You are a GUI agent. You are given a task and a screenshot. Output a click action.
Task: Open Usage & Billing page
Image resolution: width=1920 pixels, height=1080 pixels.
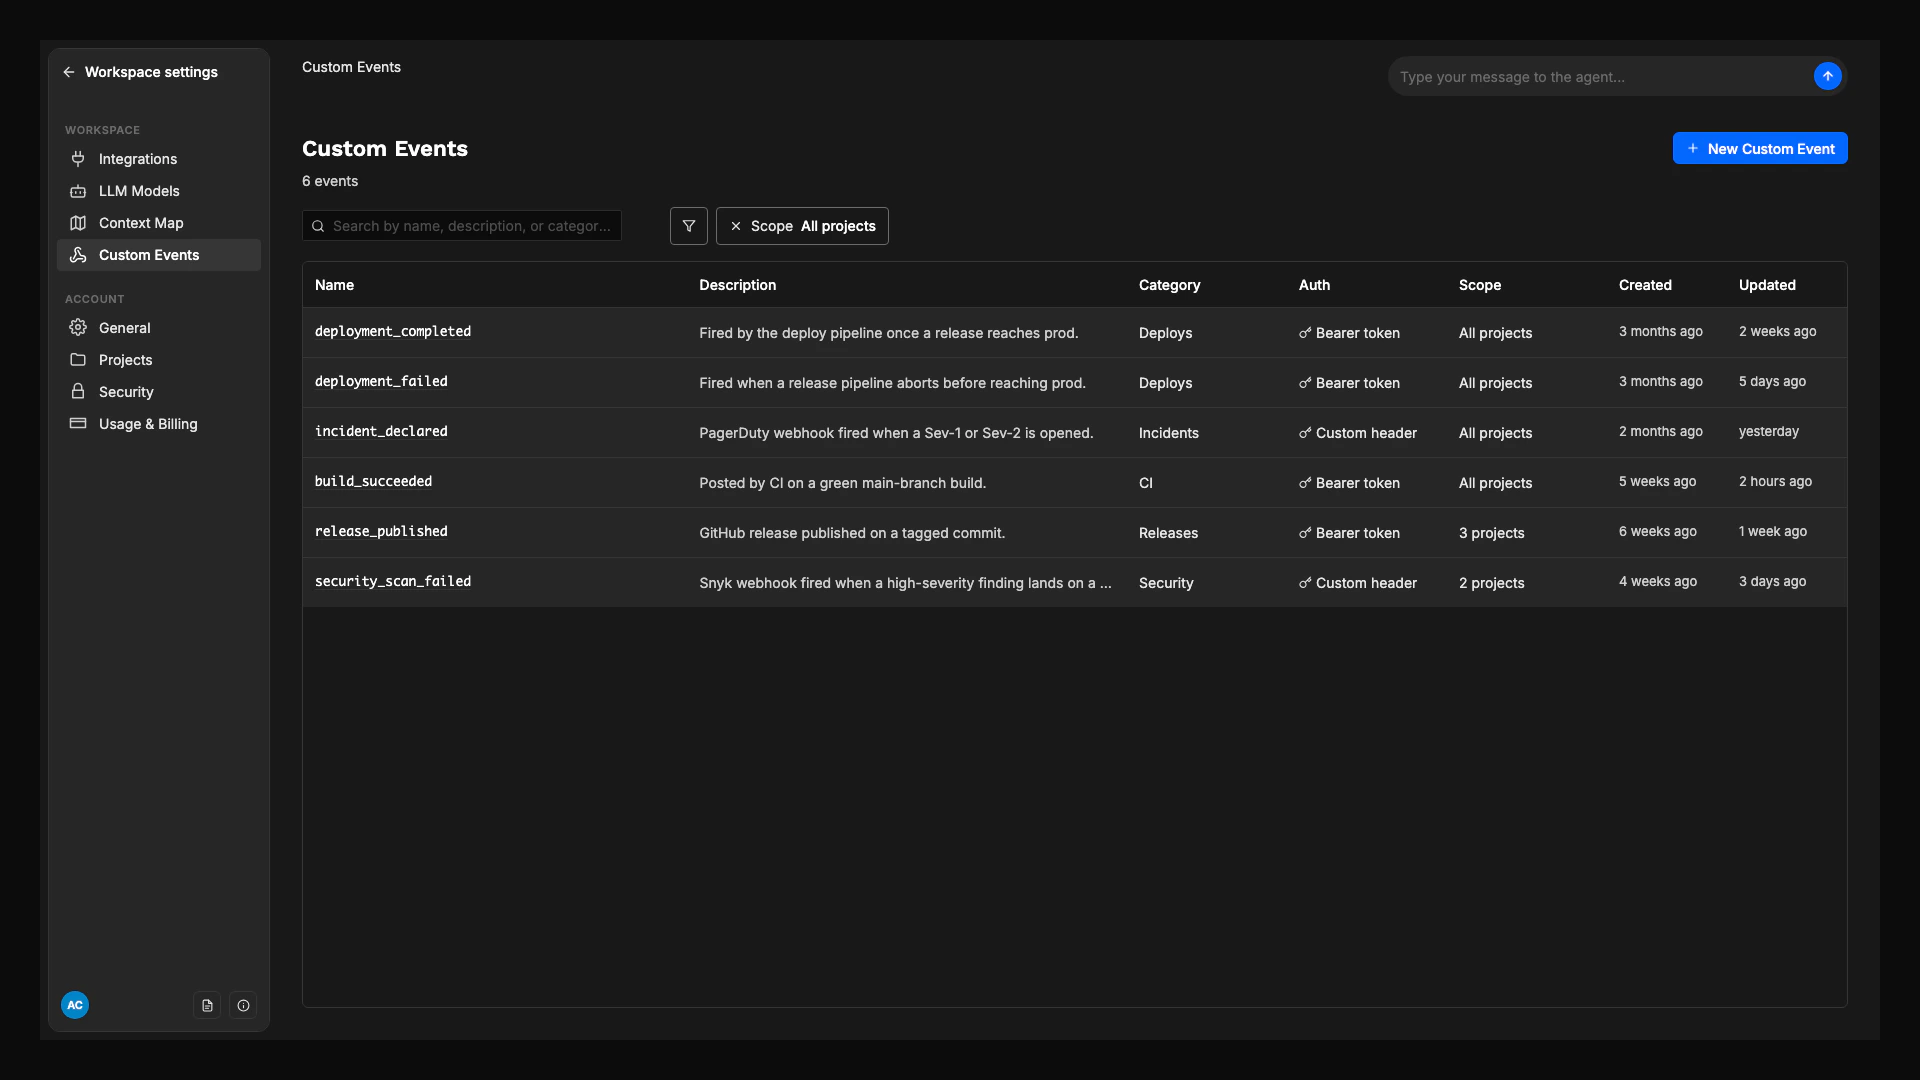159,424
